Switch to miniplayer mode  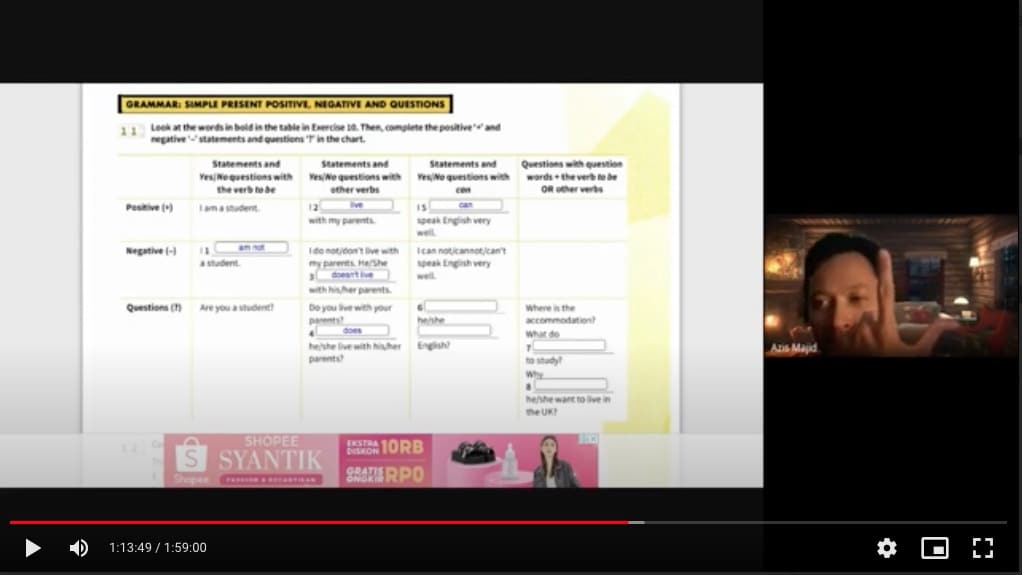934,548
